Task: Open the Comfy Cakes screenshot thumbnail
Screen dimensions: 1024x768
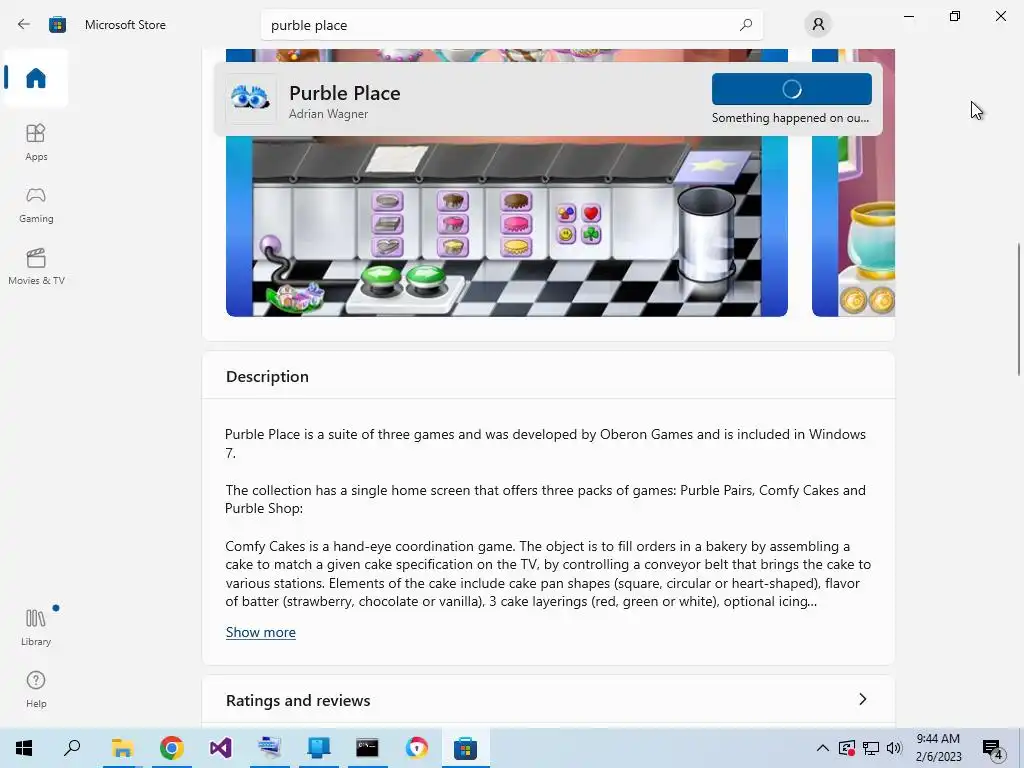Action: point(507,226)
